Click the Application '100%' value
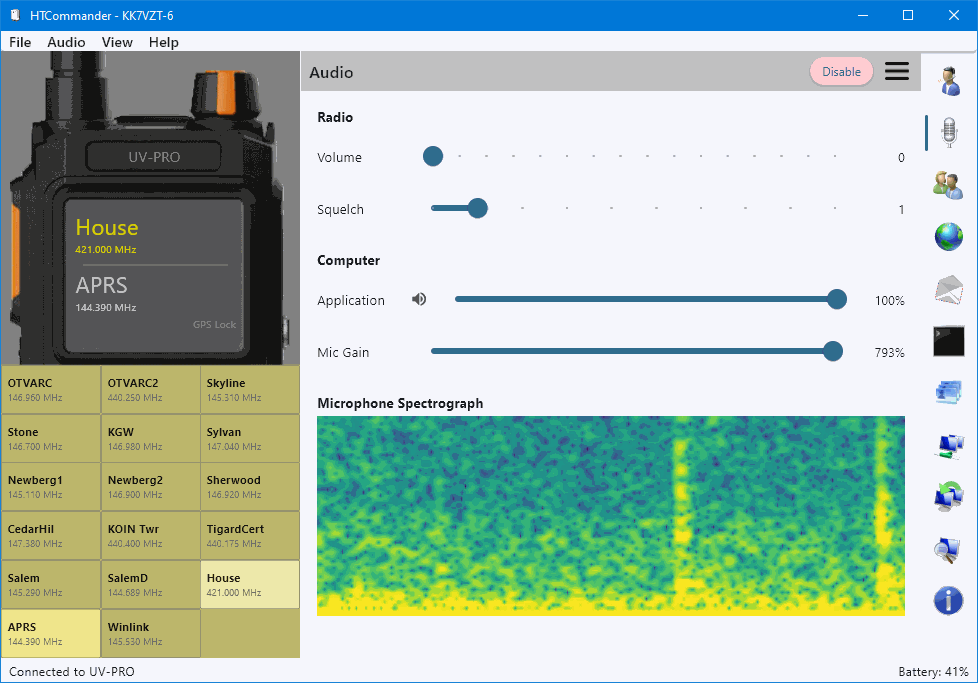This screenshot has height=683, width=978. 889,301
